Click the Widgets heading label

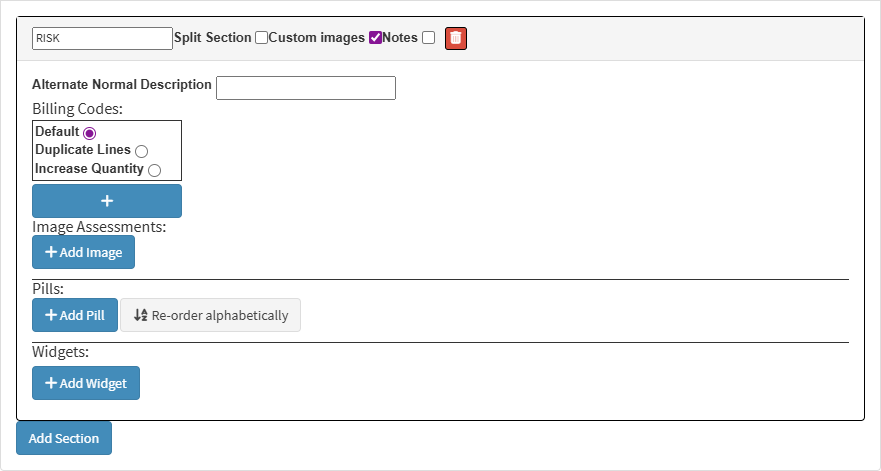tap(61, 352)
